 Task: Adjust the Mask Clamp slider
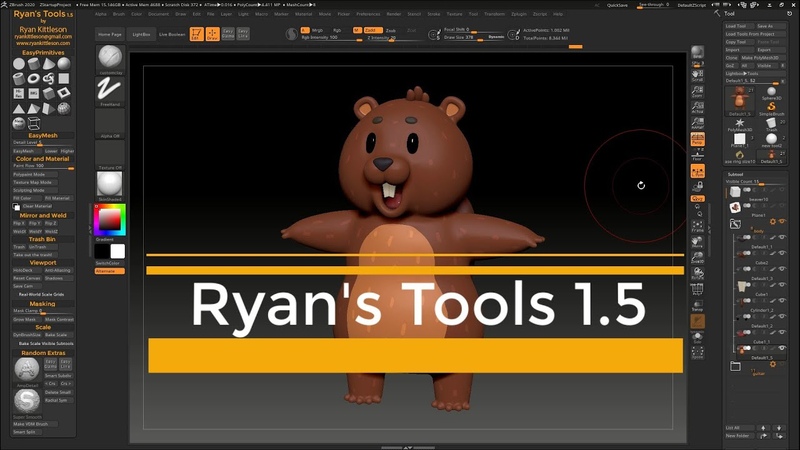pos(43,311)
